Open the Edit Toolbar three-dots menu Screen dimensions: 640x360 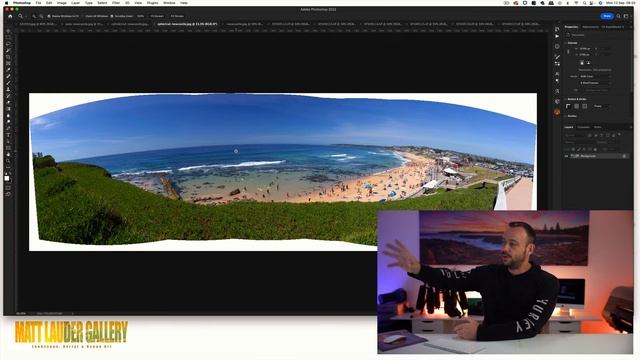[8, 168]
